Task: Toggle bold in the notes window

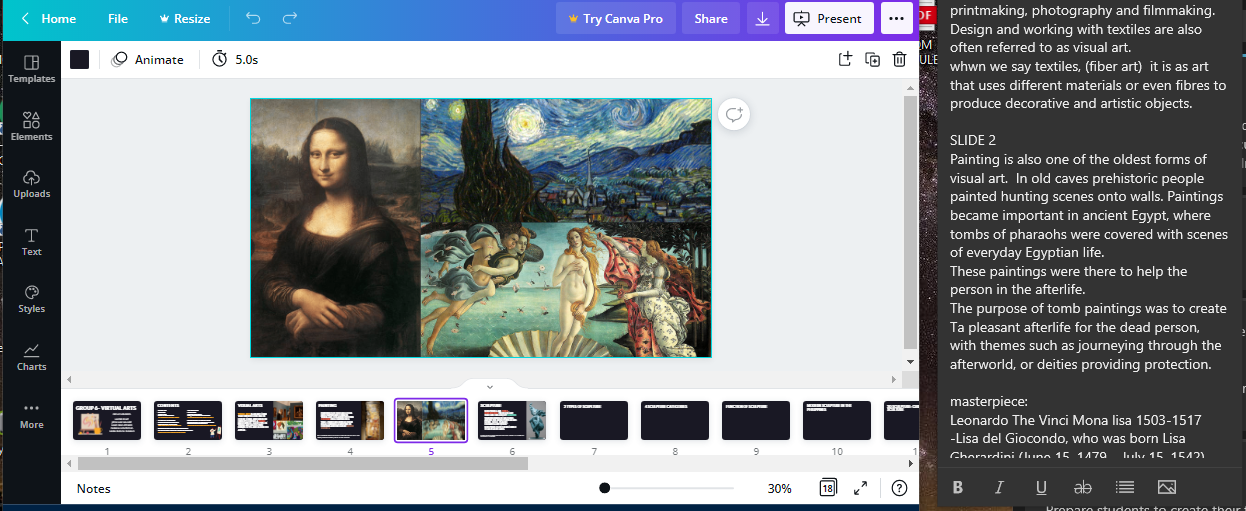Action: [x=958, y=487]
